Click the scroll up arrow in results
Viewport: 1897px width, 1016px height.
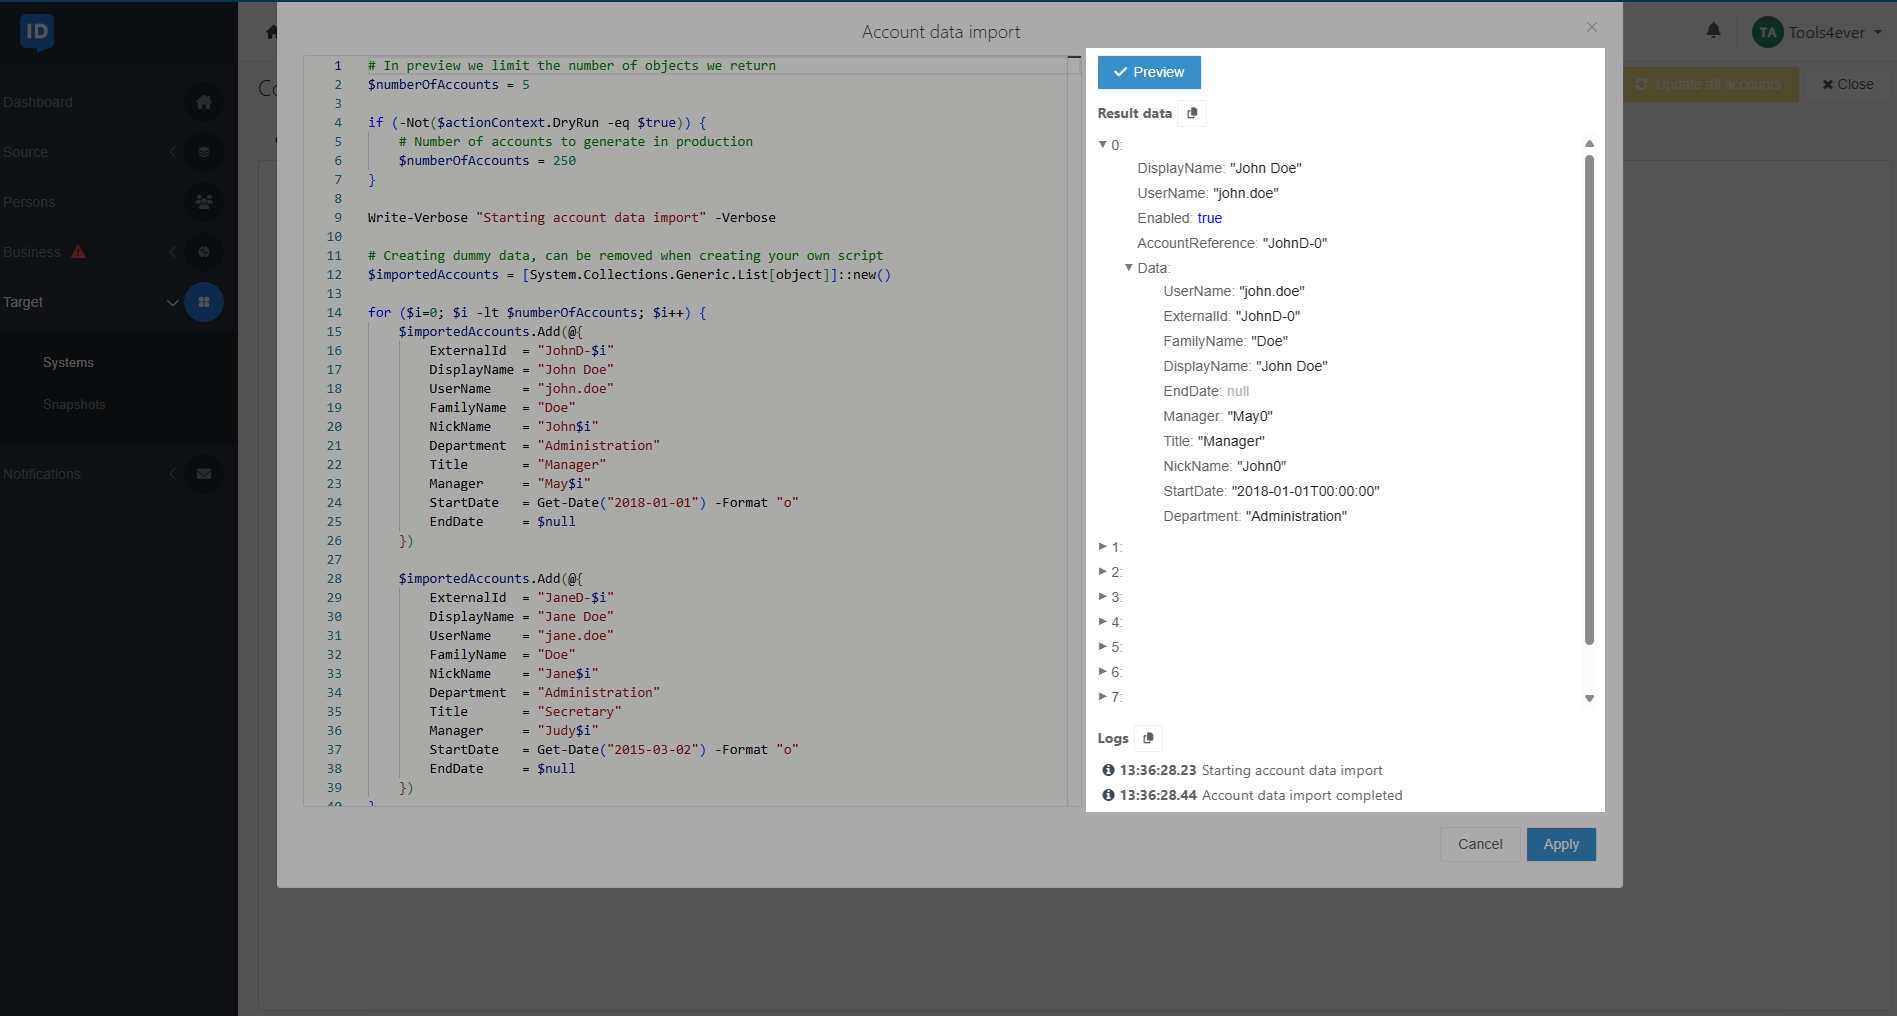1589,144
